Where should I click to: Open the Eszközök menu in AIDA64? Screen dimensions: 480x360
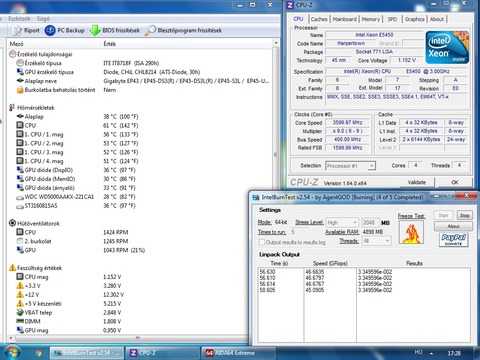[x=19, y=19]
